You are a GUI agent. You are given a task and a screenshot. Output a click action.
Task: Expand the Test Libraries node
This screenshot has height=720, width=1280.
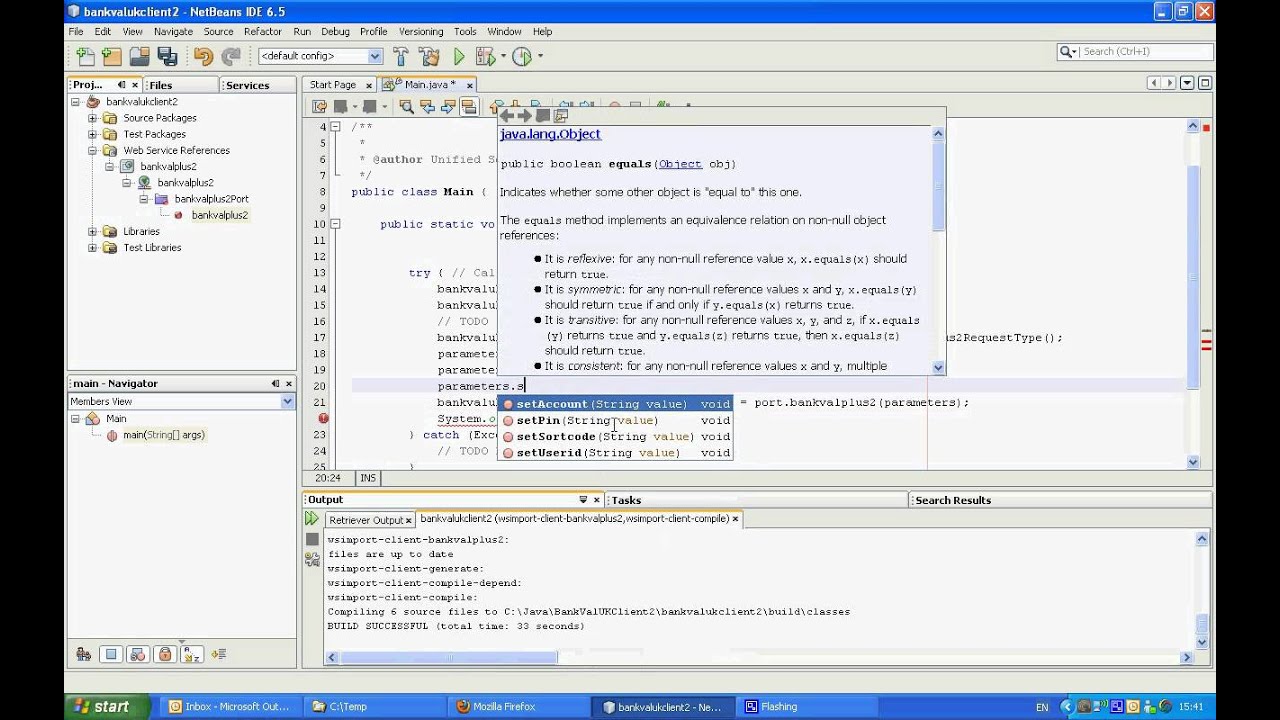(92, 247)
